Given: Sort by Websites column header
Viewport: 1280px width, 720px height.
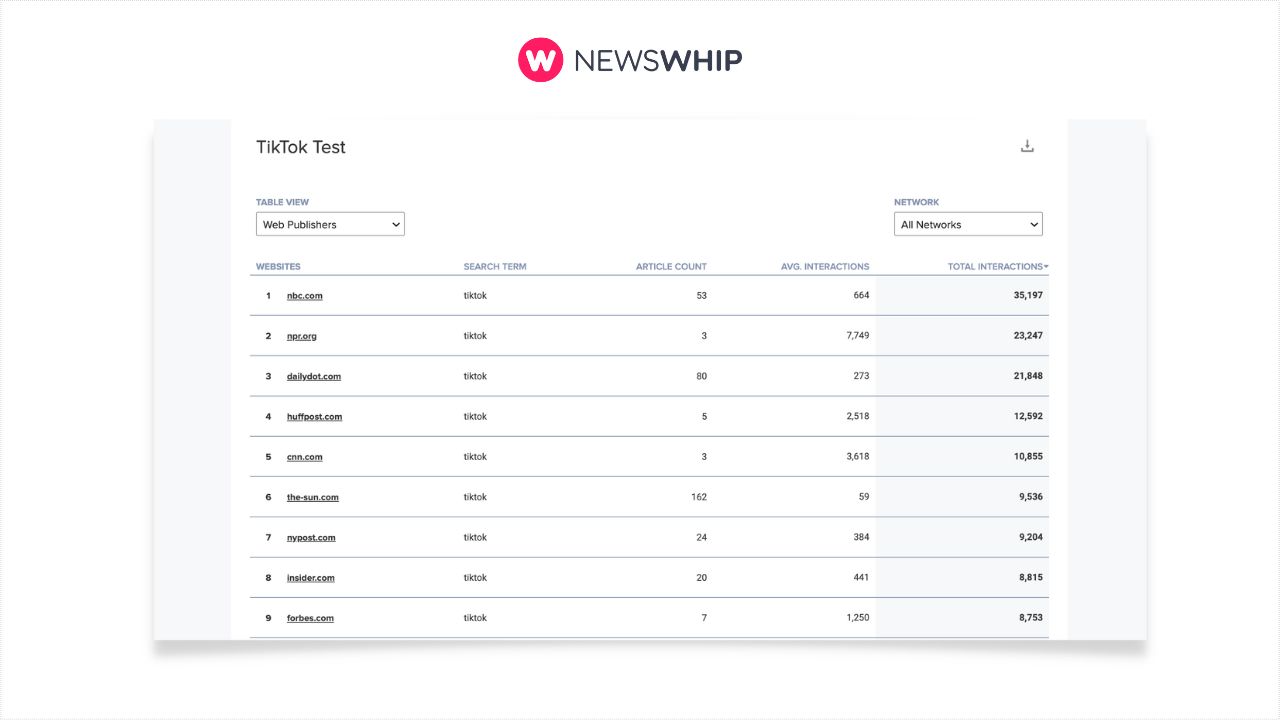Looking at the screenshot, I should (278, 267).
